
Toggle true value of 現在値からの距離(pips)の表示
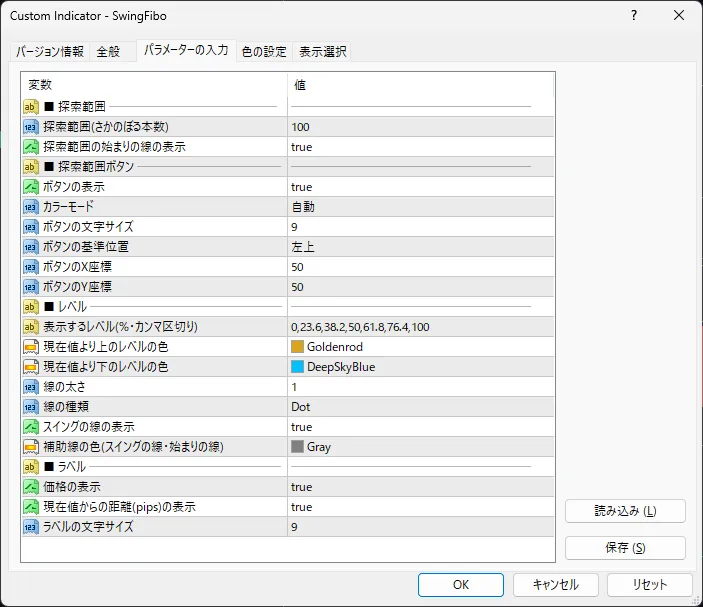pyautogui.click(x=421, y=507)
